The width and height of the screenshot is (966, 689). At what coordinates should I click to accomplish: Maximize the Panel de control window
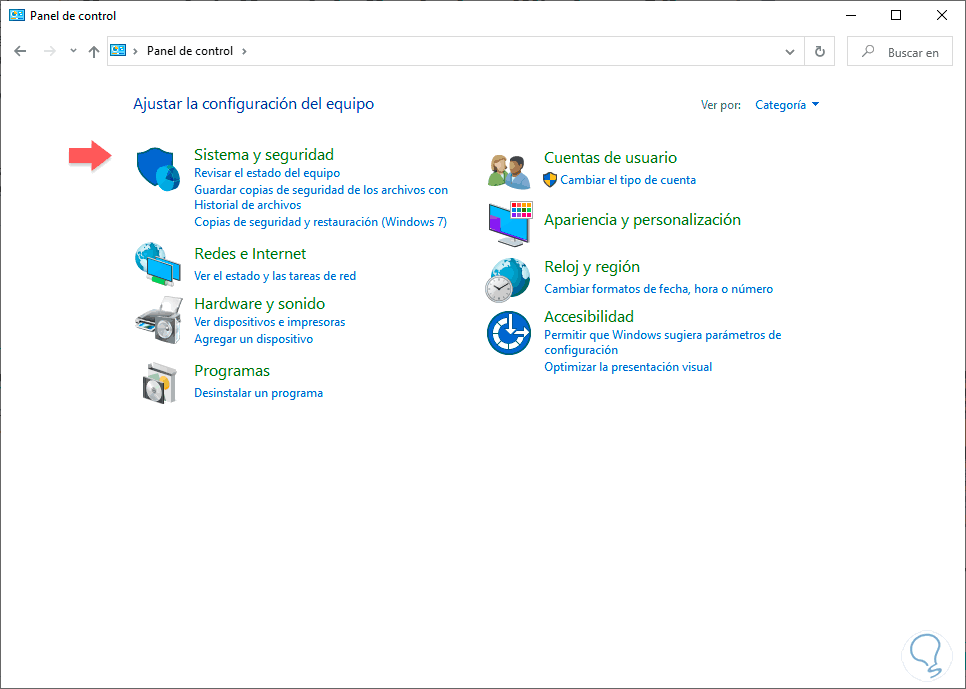896,15
